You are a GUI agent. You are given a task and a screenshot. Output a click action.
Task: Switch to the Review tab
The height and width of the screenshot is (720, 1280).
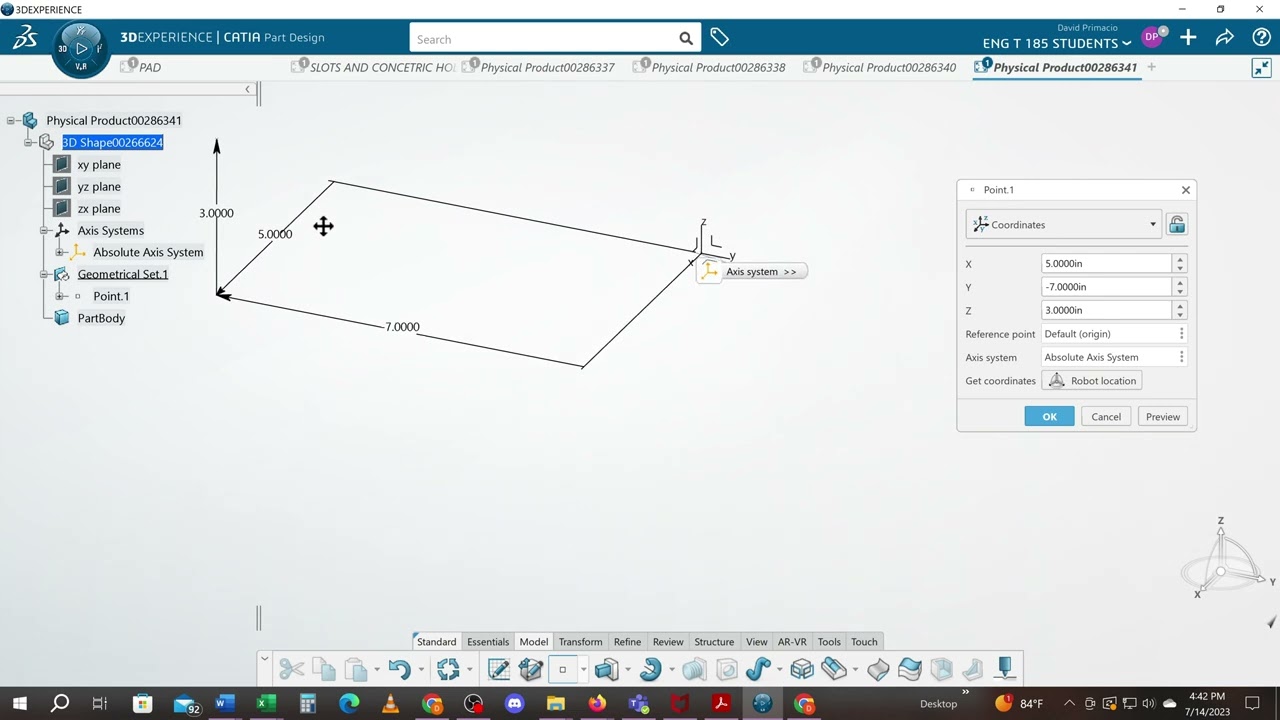click(668, 642)
